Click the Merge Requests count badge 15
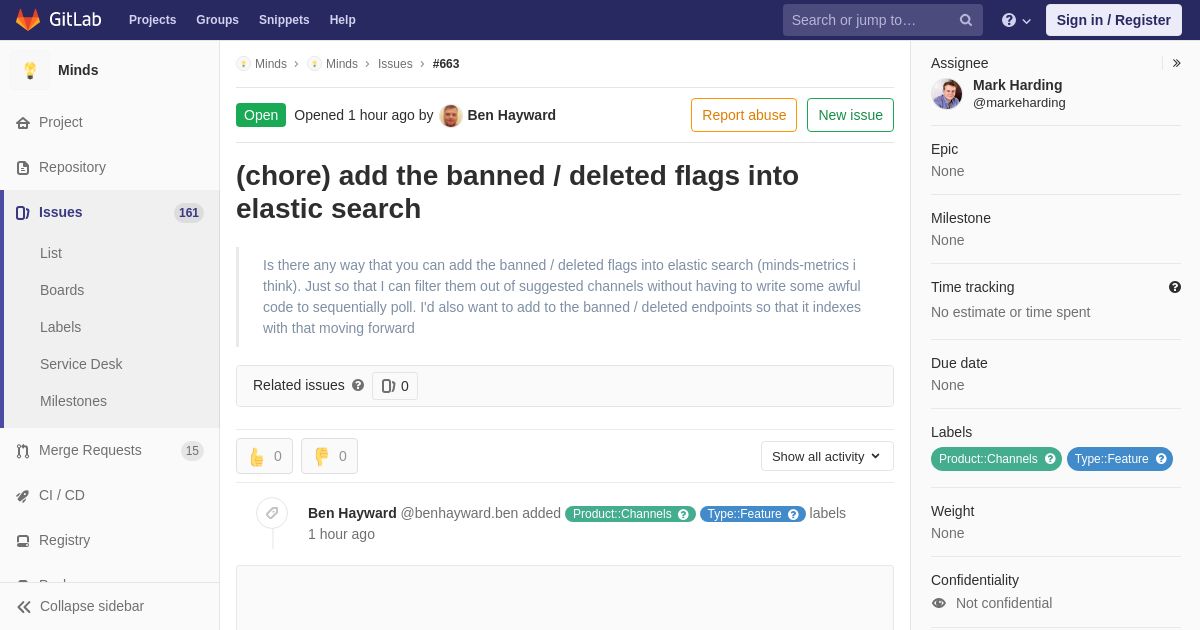 click(193, 451)
